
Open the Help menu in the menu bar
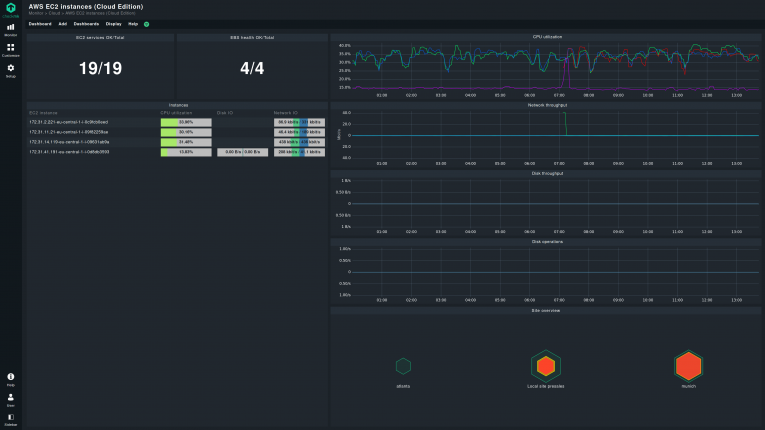click(133, 23)
